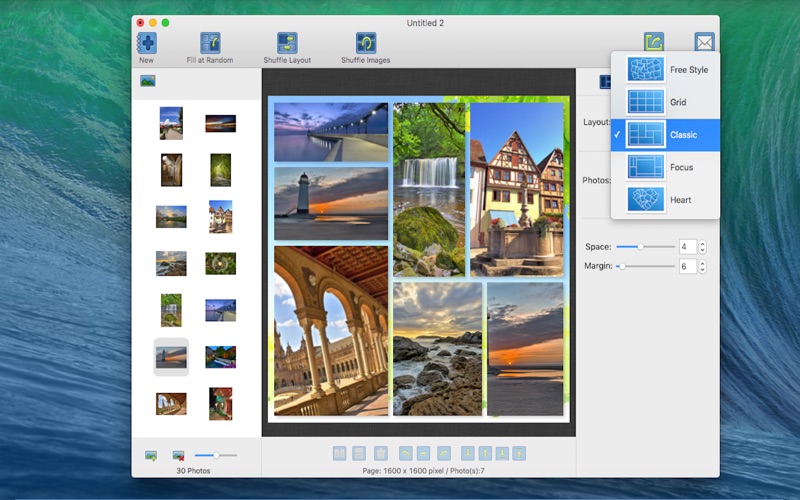Select the colonnade arches library thumbnail
This screenshot has width=800, height=500.
[171, 404]
